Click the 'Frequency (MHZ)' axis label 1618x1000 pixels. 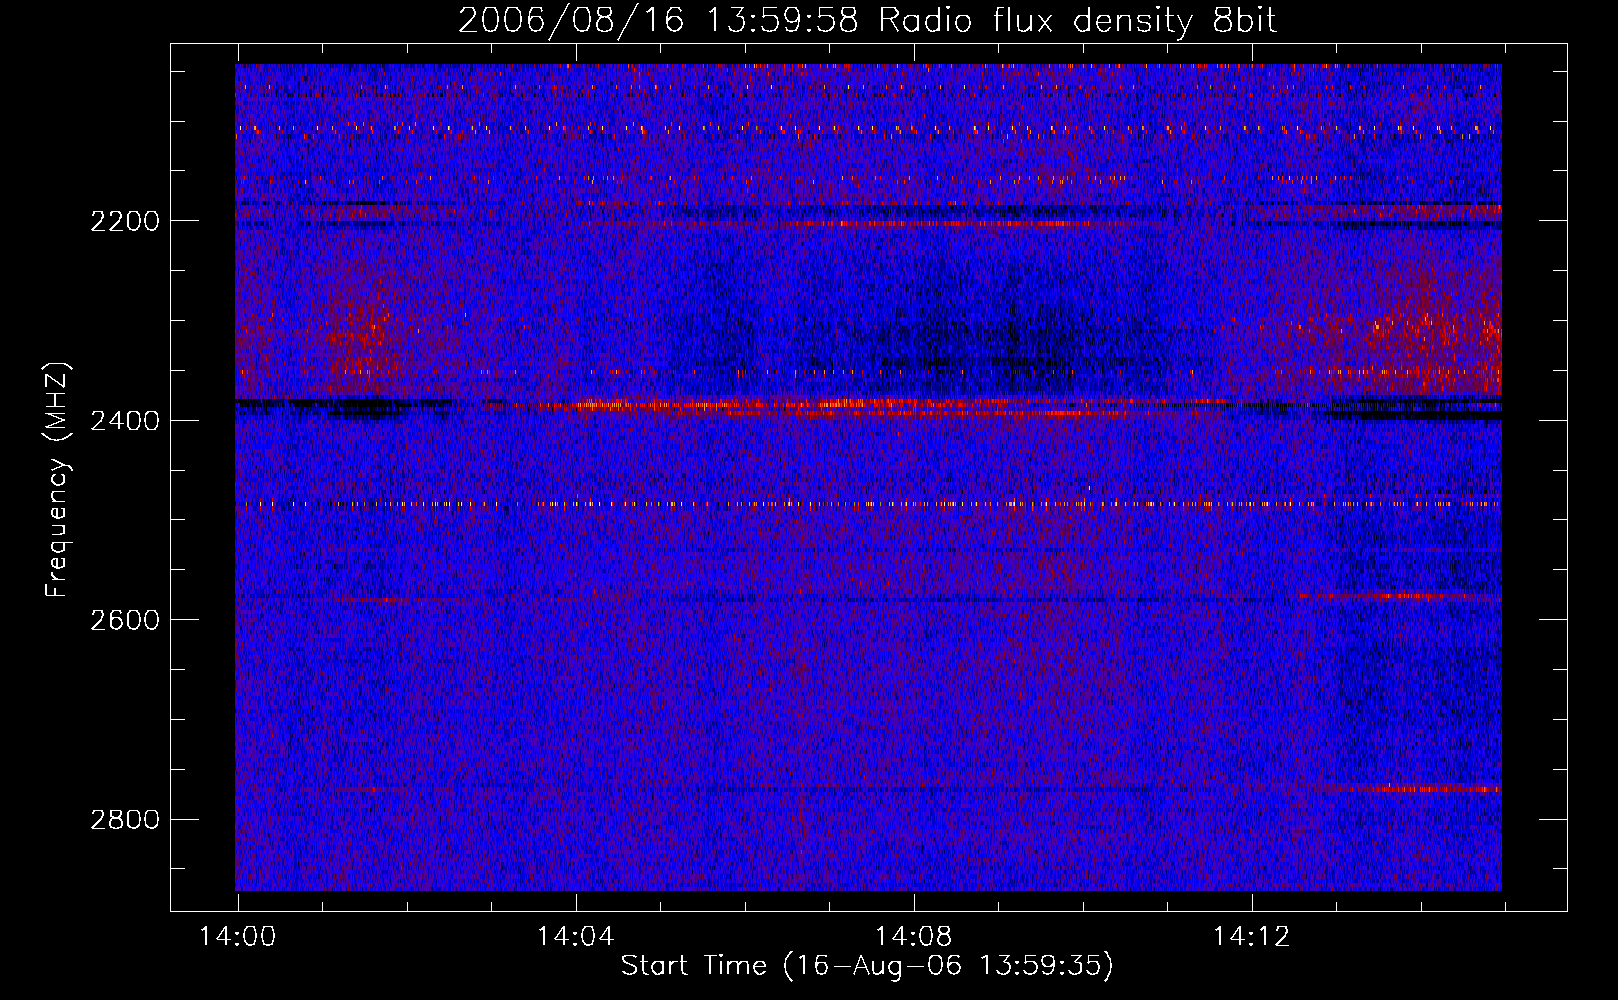[57, 480]
